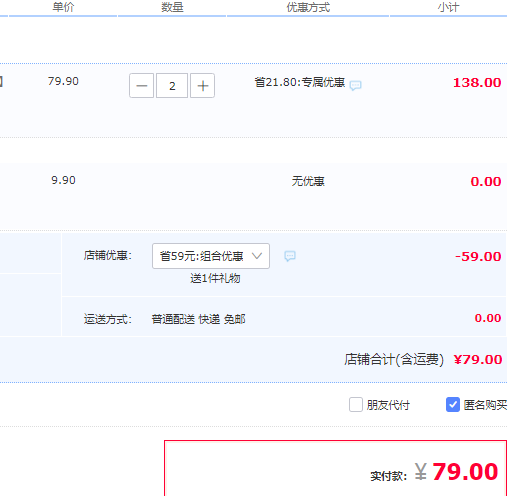Click the quantity input showing 2
The height and width of the screenshot is (496, 527).
172,86
